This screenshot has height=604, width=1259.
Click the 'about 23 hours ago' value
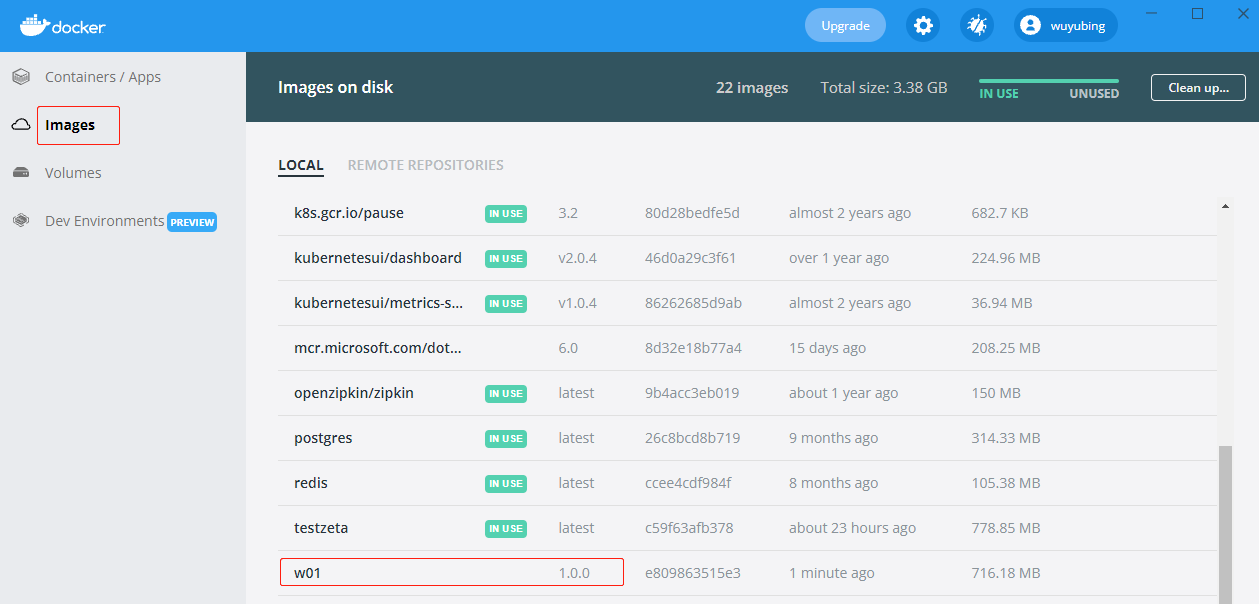tap(852, 528)
